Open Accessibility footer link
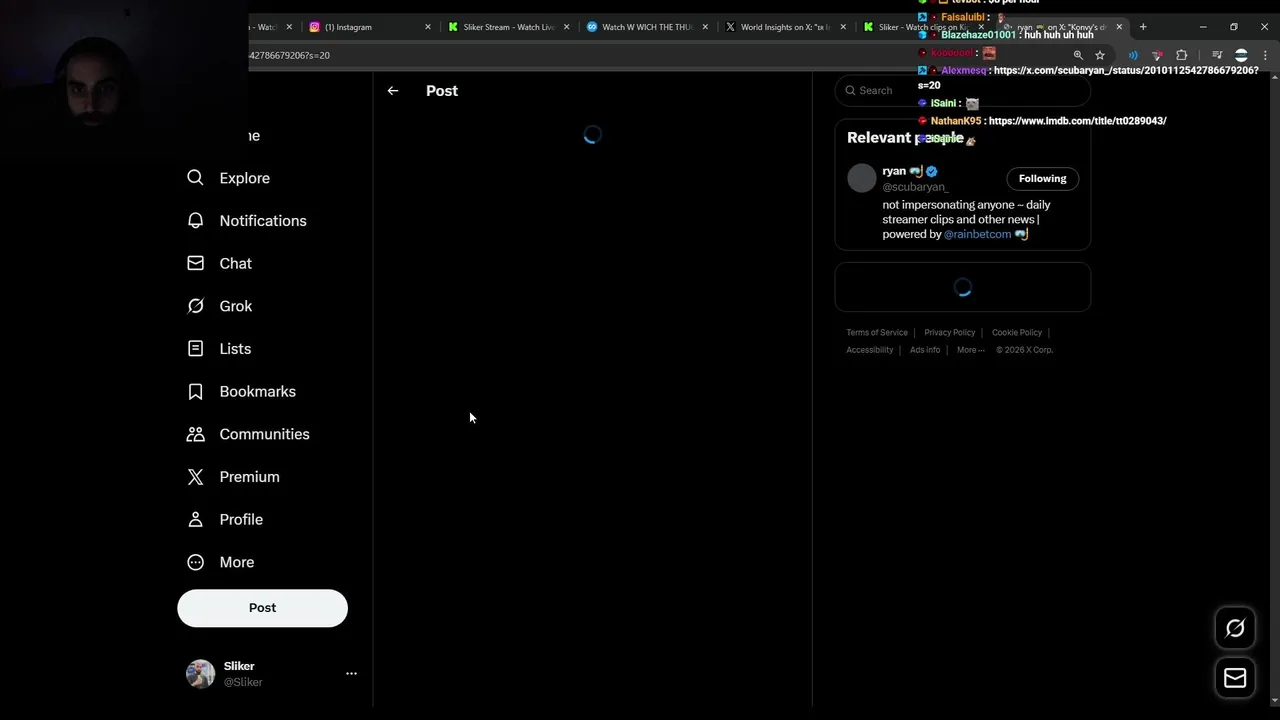The height and width of the screenshot is (720, 1280). pyautogui.click(x=870, y=350)
